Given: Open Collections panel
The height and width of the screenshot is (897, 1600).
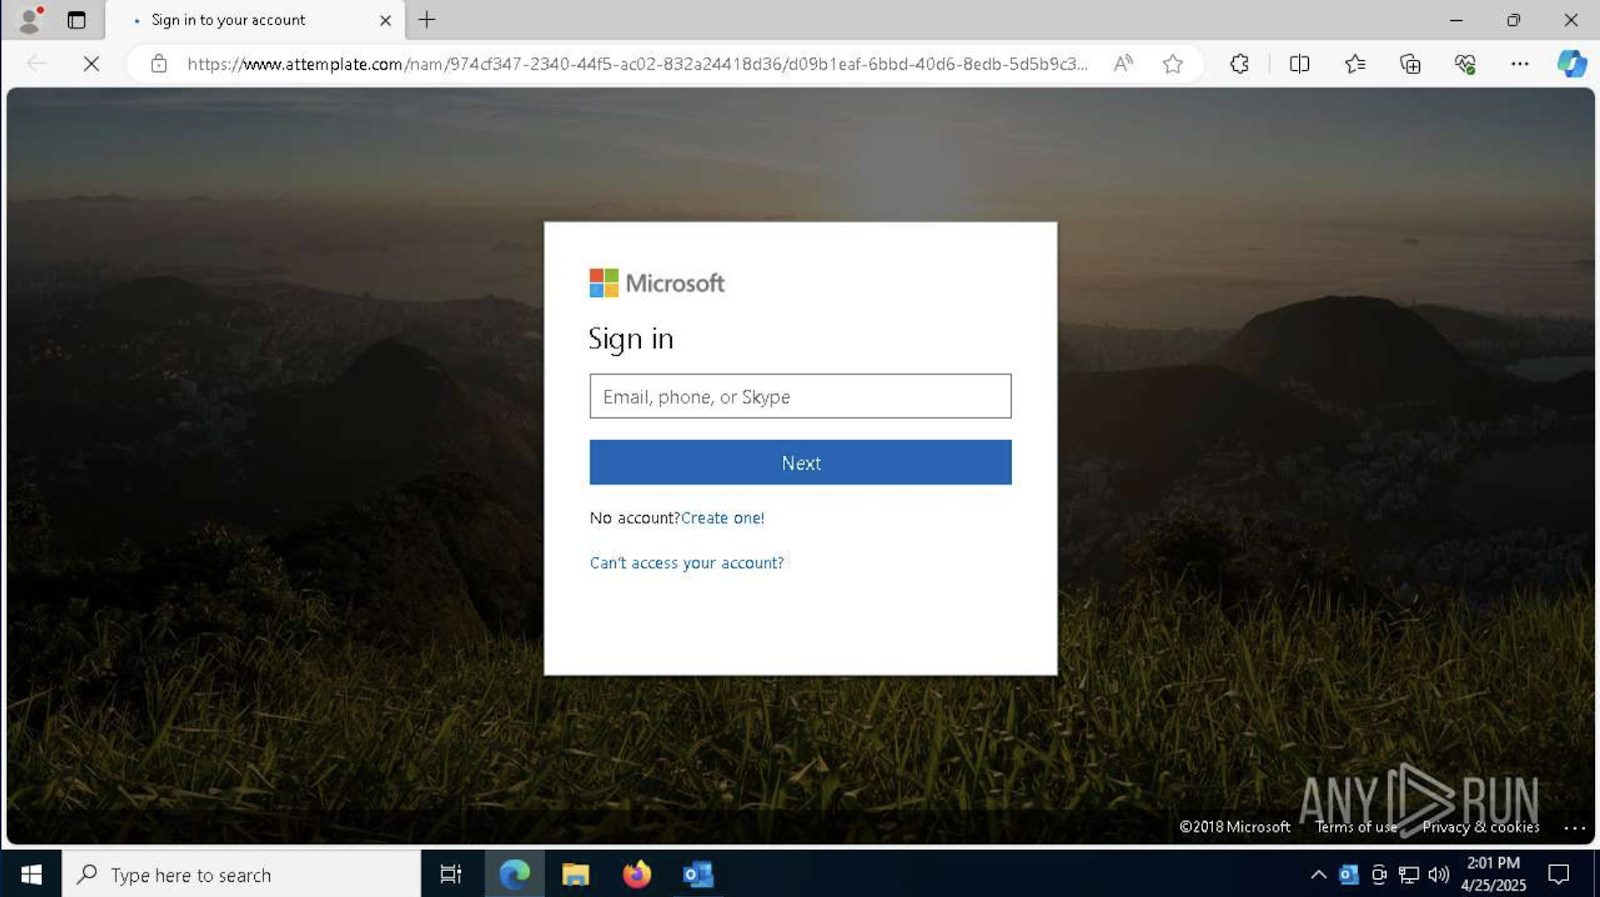Looking at the screenshot, I should point(1410,64).
